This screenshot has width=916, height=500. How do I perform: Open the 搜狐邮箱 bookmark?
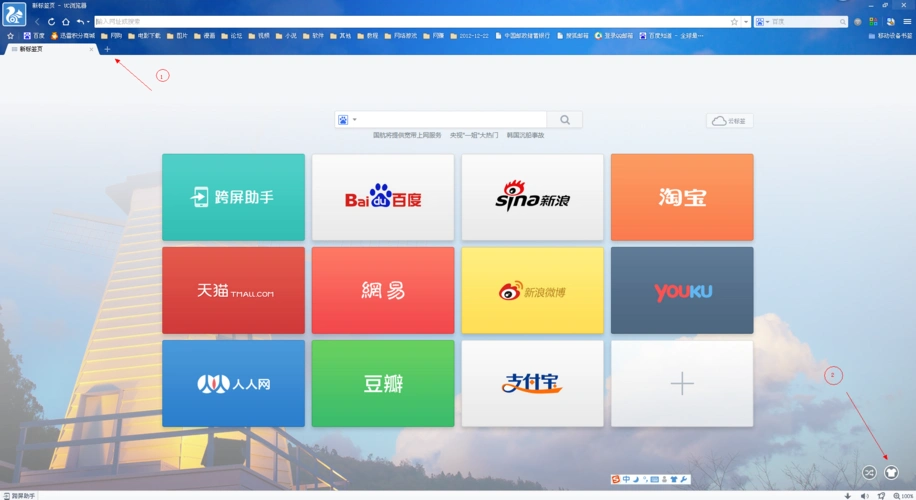572,36
